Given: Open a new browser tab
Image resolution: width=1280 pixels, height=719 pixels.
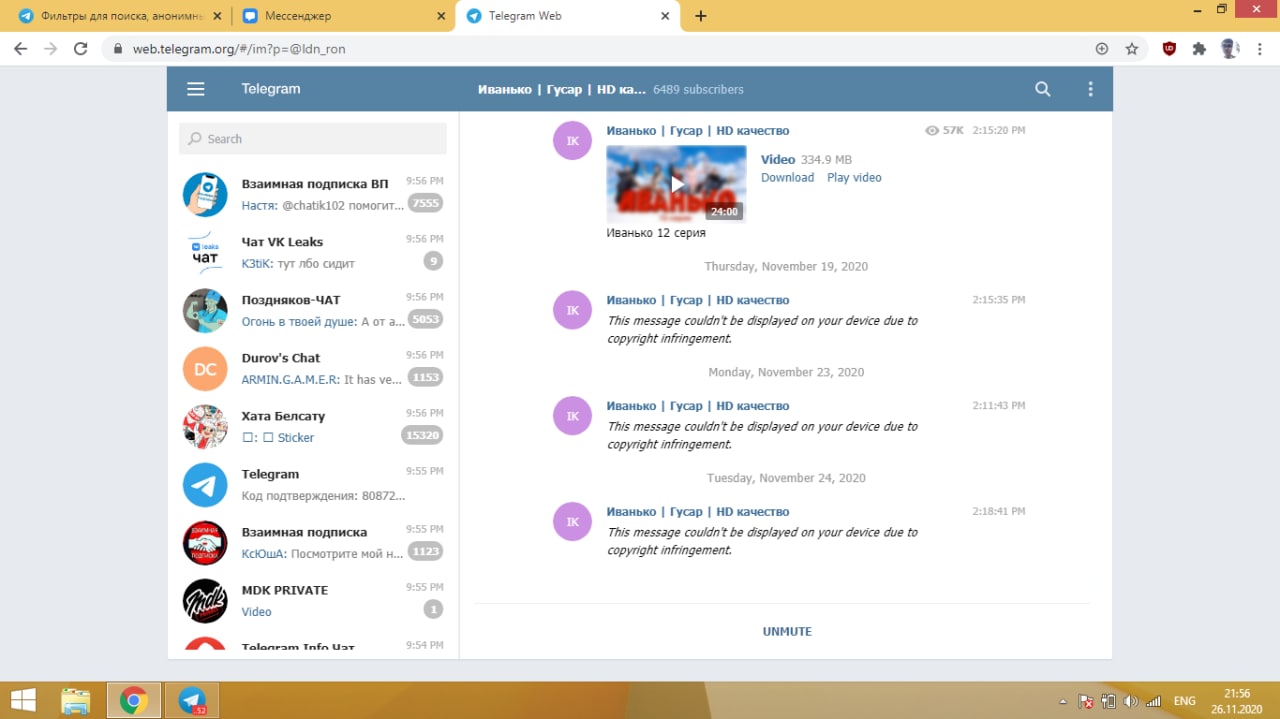Looking at the screenshot, I should pos(700,16).
